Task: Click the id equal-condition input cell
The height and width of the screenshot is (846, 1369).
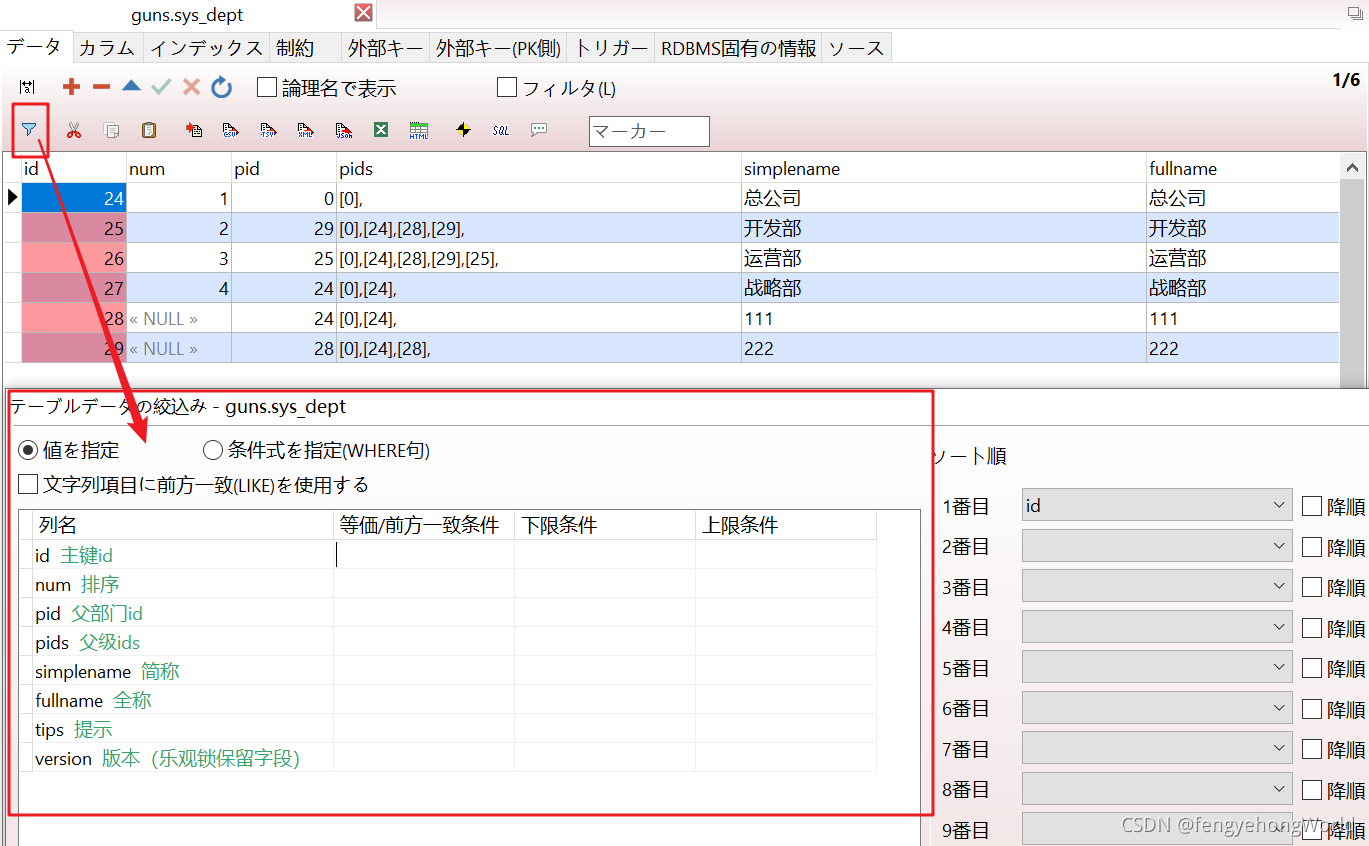Action: click(424, 555)
